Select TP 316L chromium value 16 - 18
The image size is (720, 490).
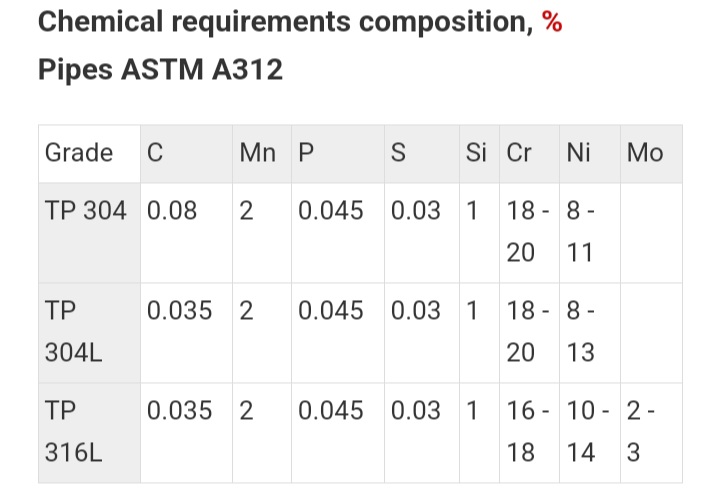[529, 433]
